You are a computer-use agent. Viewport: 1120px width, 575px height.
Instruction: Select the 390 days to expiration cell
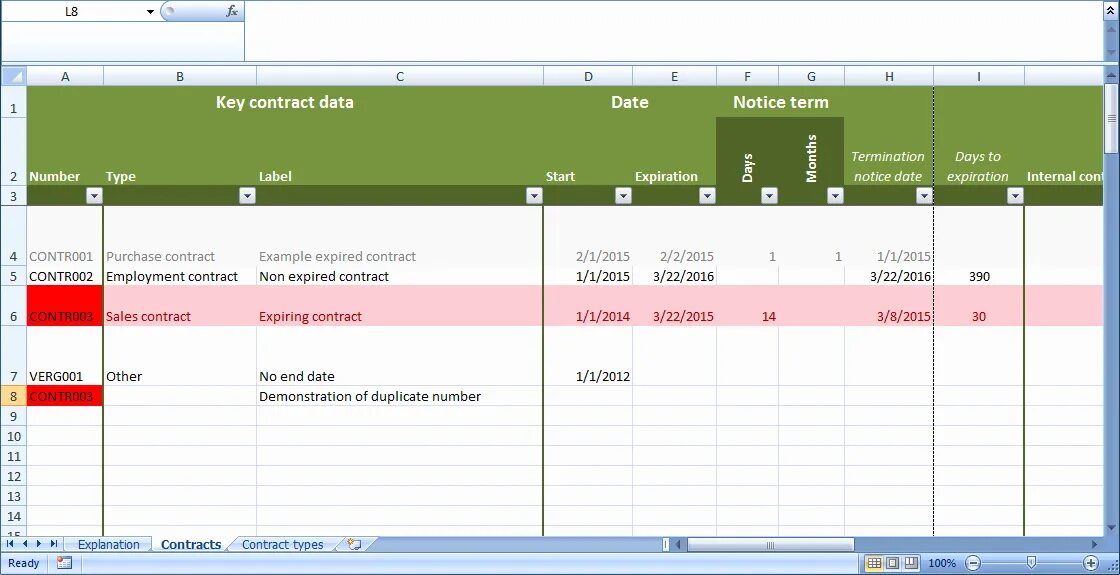click(x=979, y=276)
